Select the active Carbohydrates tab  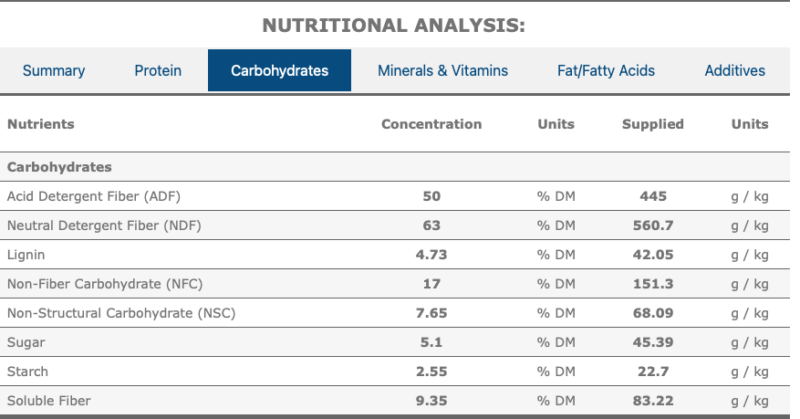[x=279, y=71]
